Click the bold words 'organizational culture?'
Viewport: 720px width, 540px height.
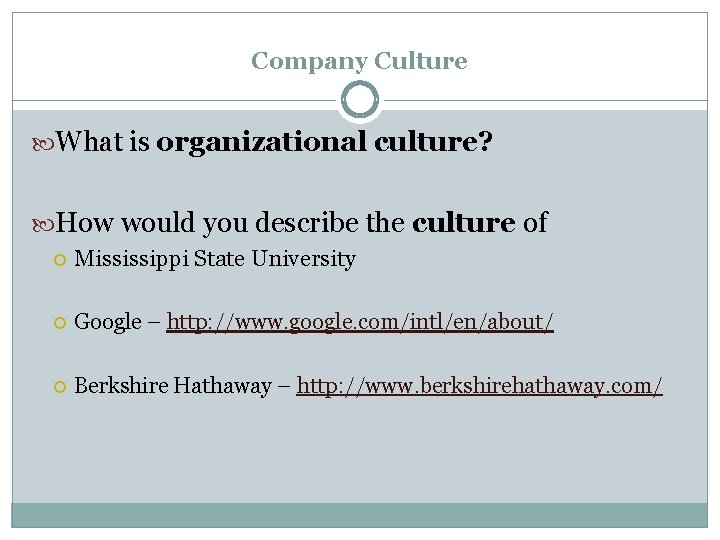pos(324,142)
